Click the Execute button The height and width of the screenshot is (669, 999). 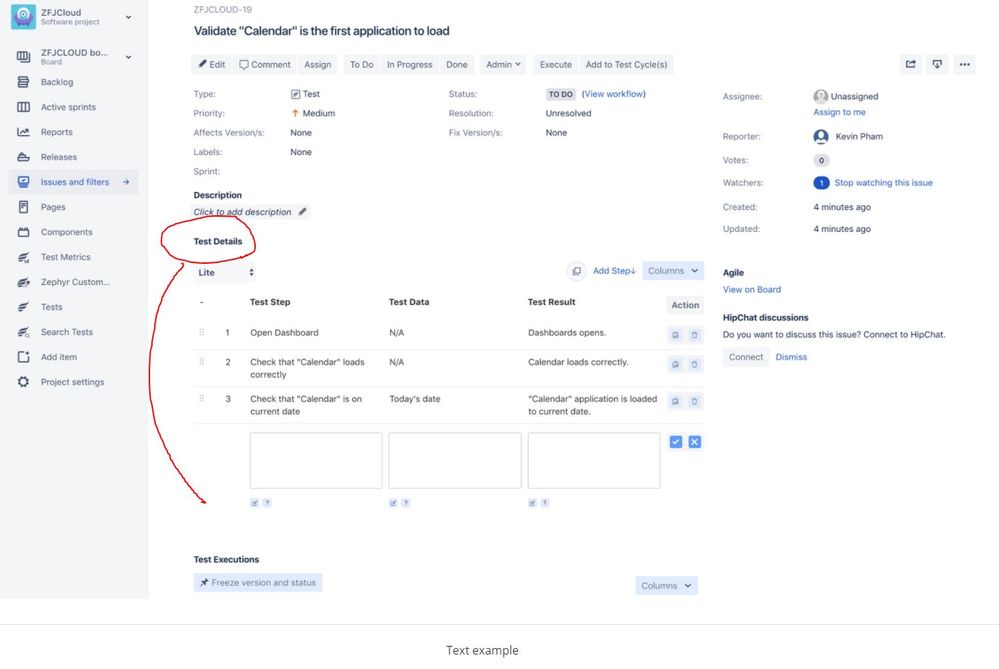coord(556,64)
